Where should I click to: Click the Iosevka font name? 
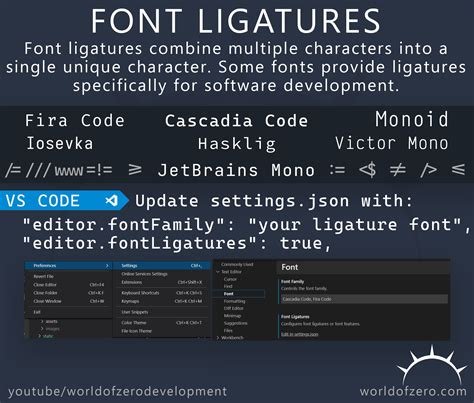[60, 143]
